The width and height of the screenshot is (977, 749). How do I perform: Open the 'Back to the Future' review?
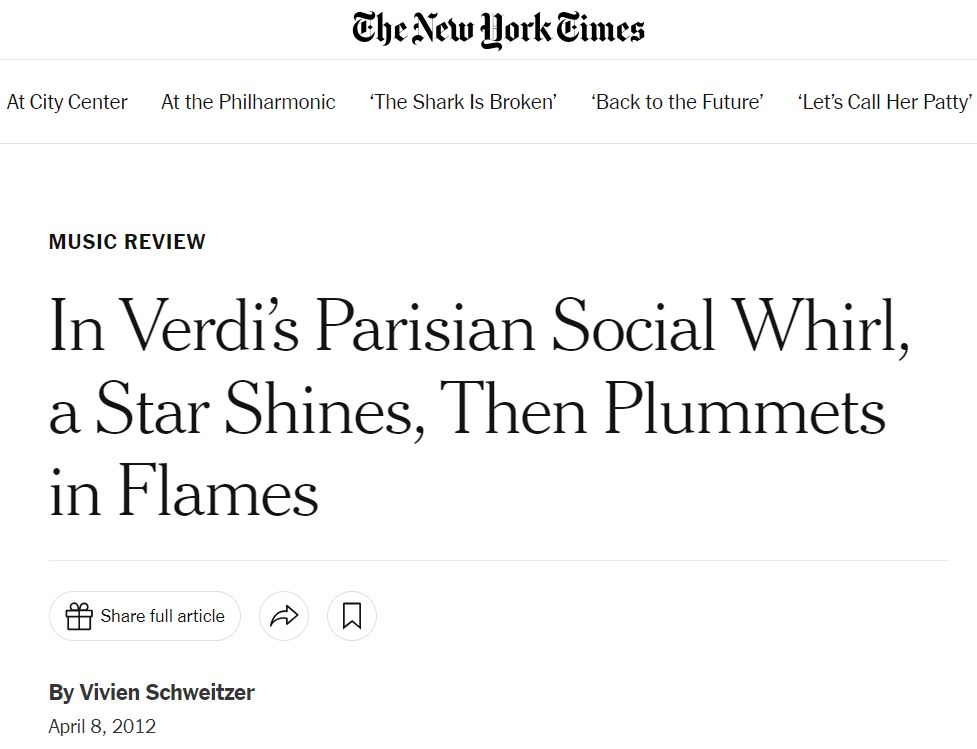tap(677, 102)
